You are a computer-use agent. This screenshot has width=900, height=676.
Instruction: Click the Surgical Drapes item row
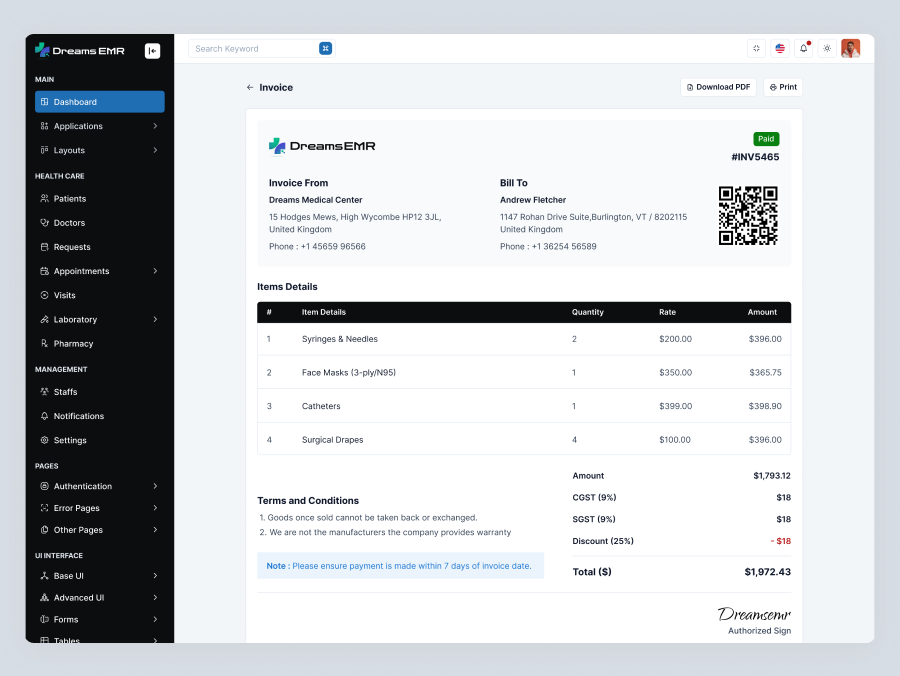click(x=524, y=440)
